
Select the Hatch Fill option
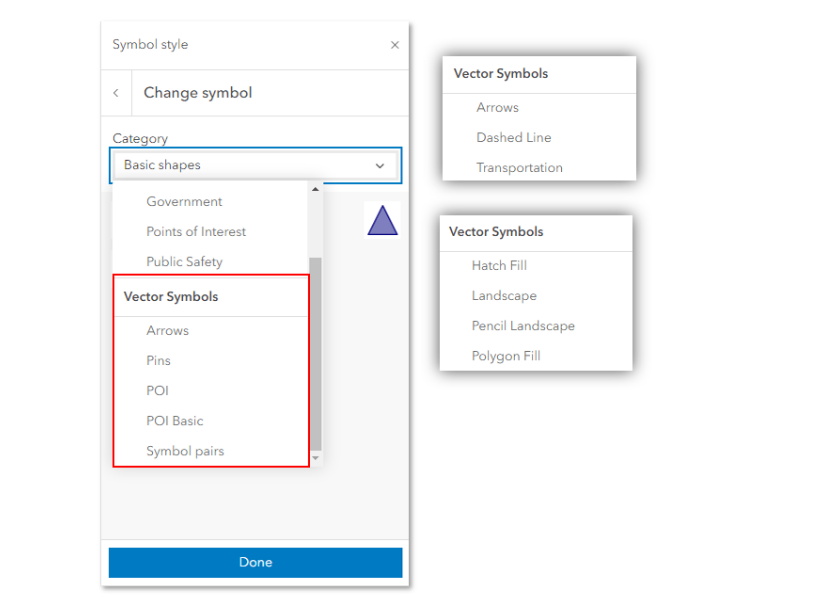[499, 266]
